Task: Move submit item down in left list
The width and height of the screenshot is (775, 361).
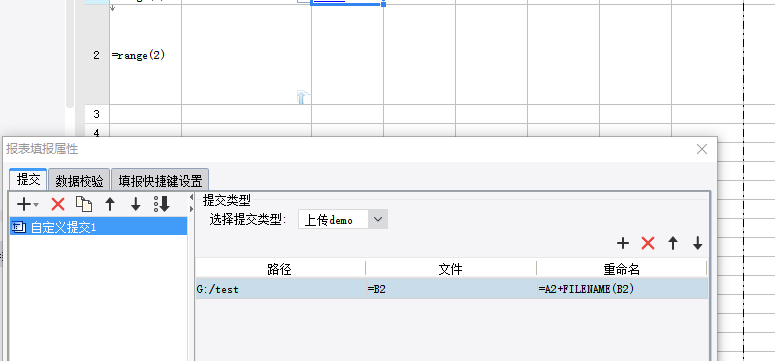Action: pyautogui.click(x=135, y=204)
